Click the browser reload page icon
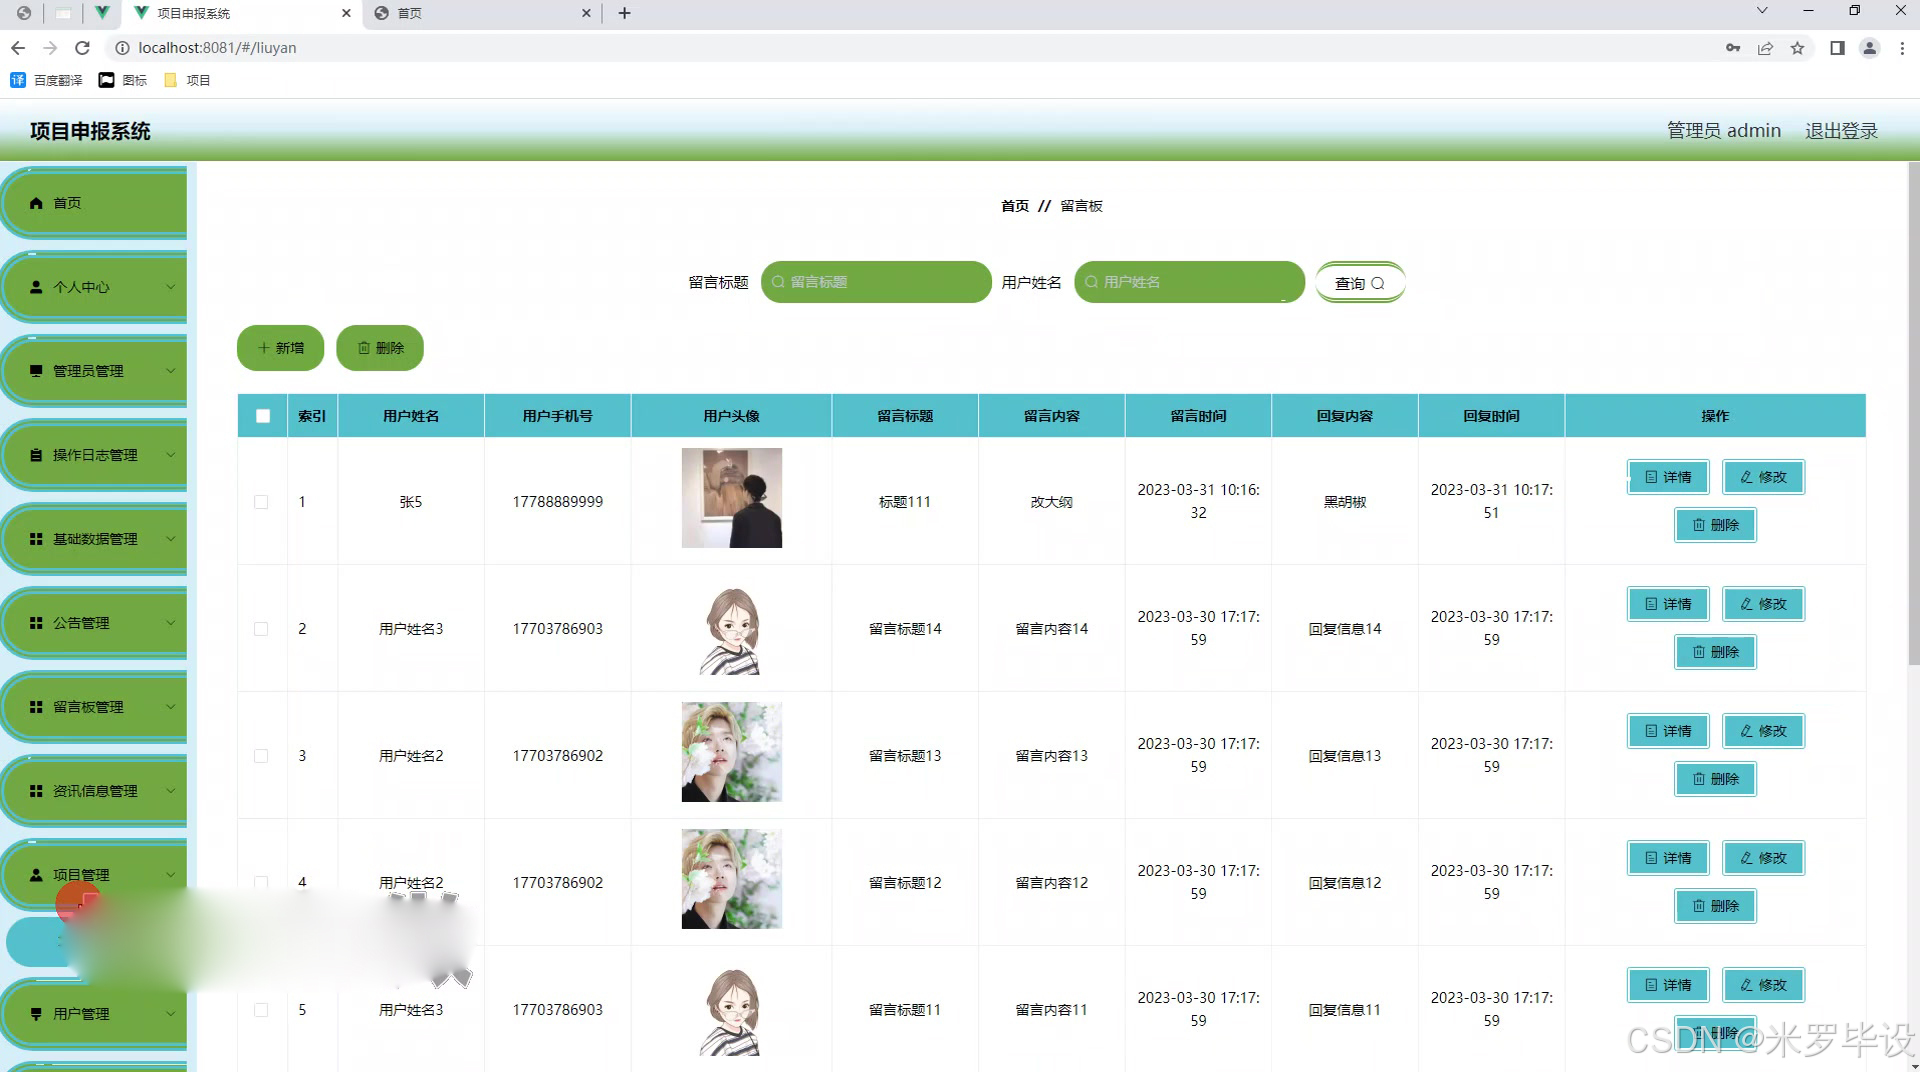The width and height of the screenshot is (1920, 1072). pyautogui.click(x=83, y=48)
